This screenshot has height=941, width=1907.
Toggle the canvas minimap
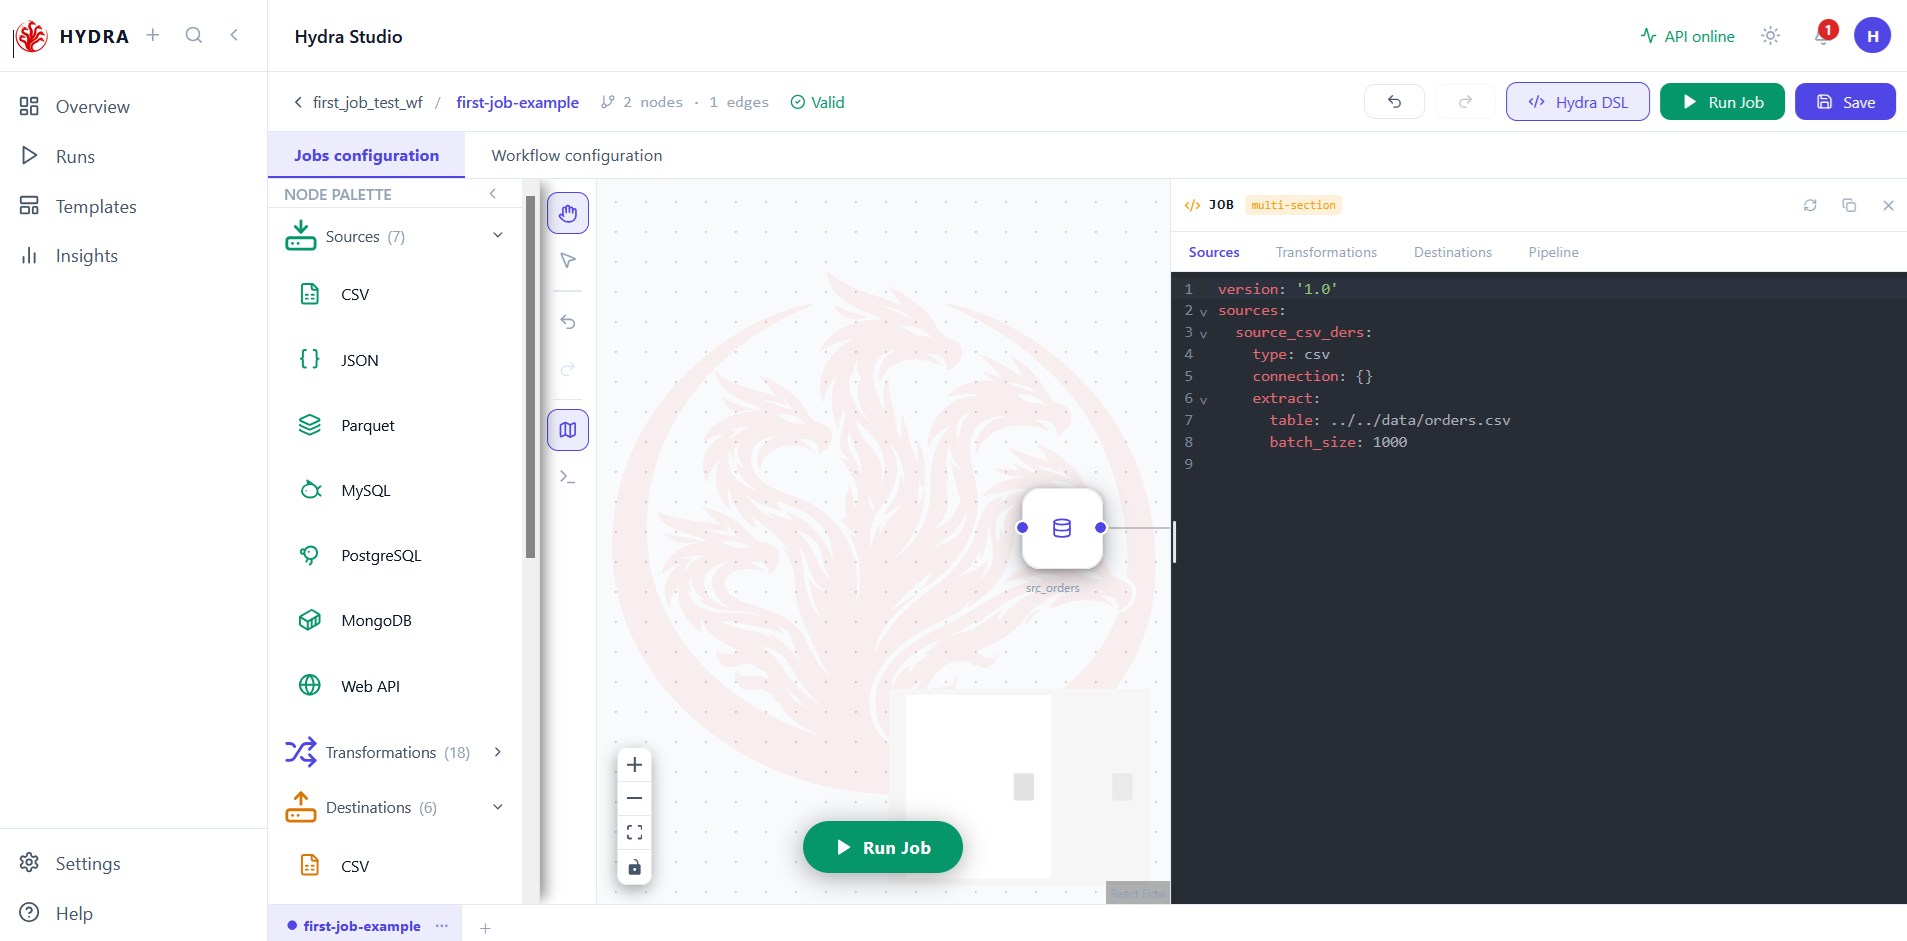(568, 430)
